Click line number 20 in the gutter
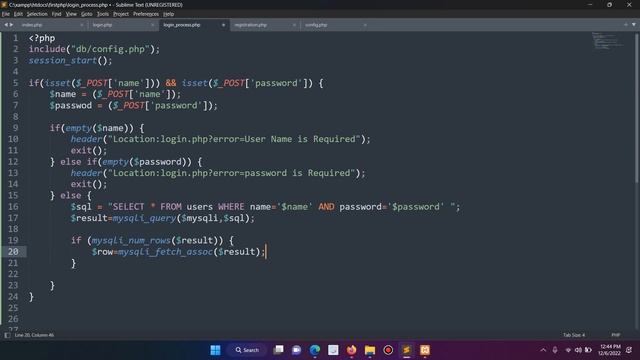Screen dimensions: 640x360 point(13,252)
